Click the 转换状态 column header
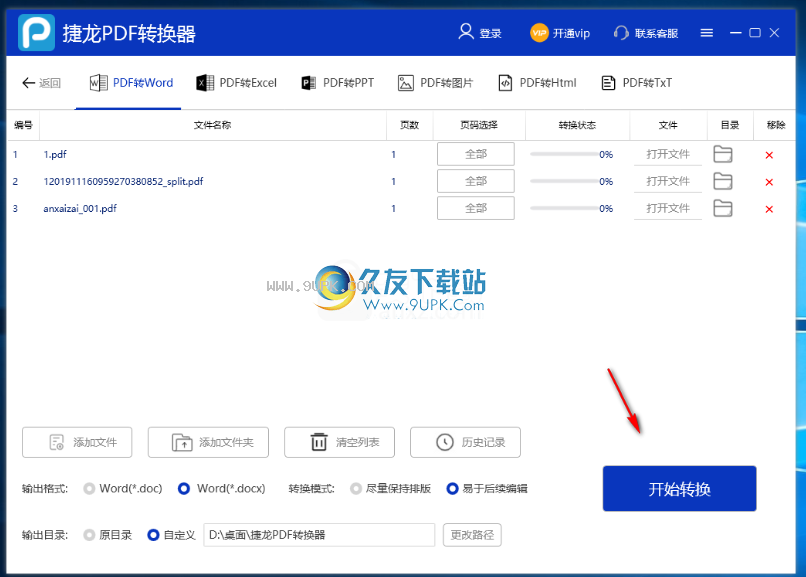 click(577, 125)
